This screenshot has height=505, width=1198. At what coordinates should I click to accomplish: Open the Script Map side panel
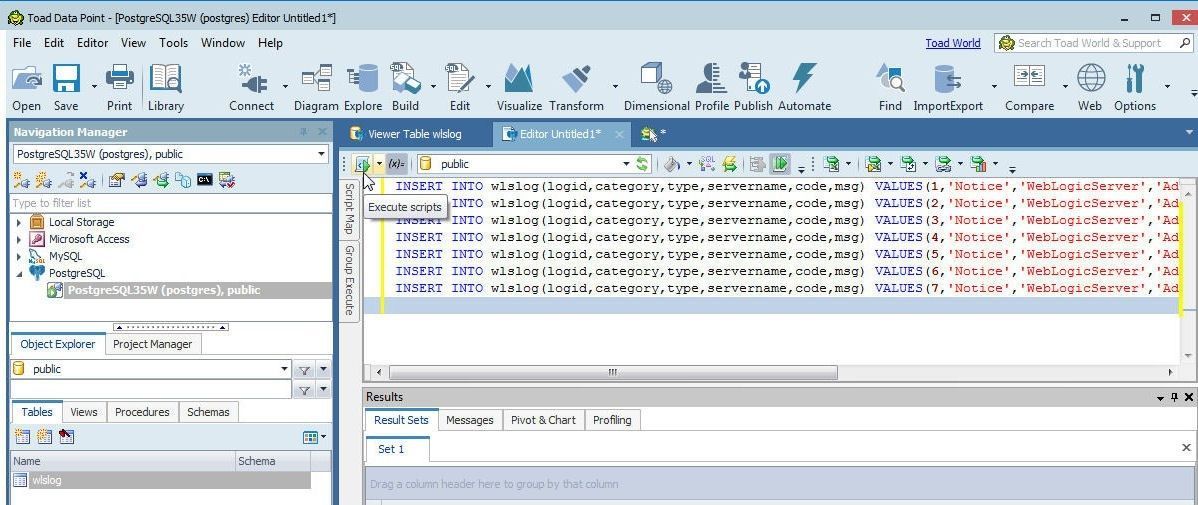click(349, 210)
